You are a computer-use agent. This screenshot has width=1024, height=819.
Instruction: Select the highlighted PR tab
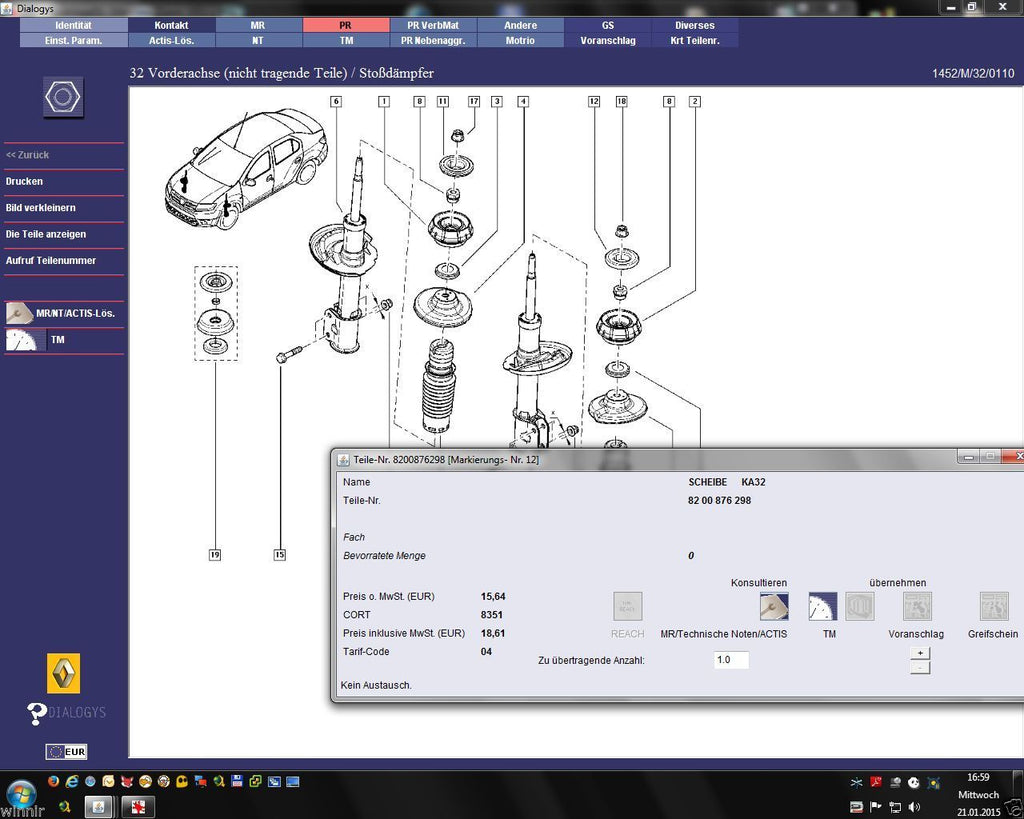pyautogui.click(x=345, y=25)
